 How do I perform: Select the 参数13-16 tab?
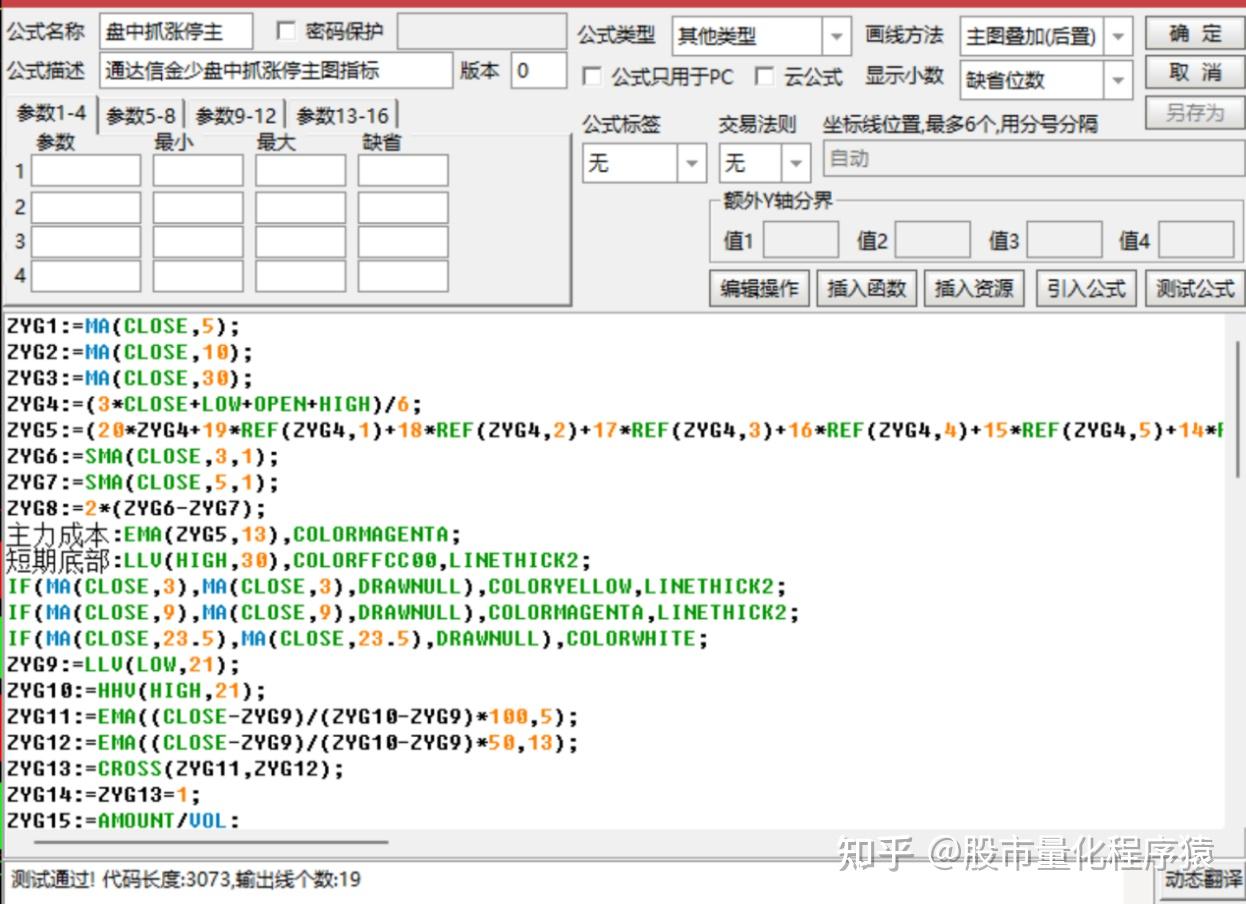(342, 116)
